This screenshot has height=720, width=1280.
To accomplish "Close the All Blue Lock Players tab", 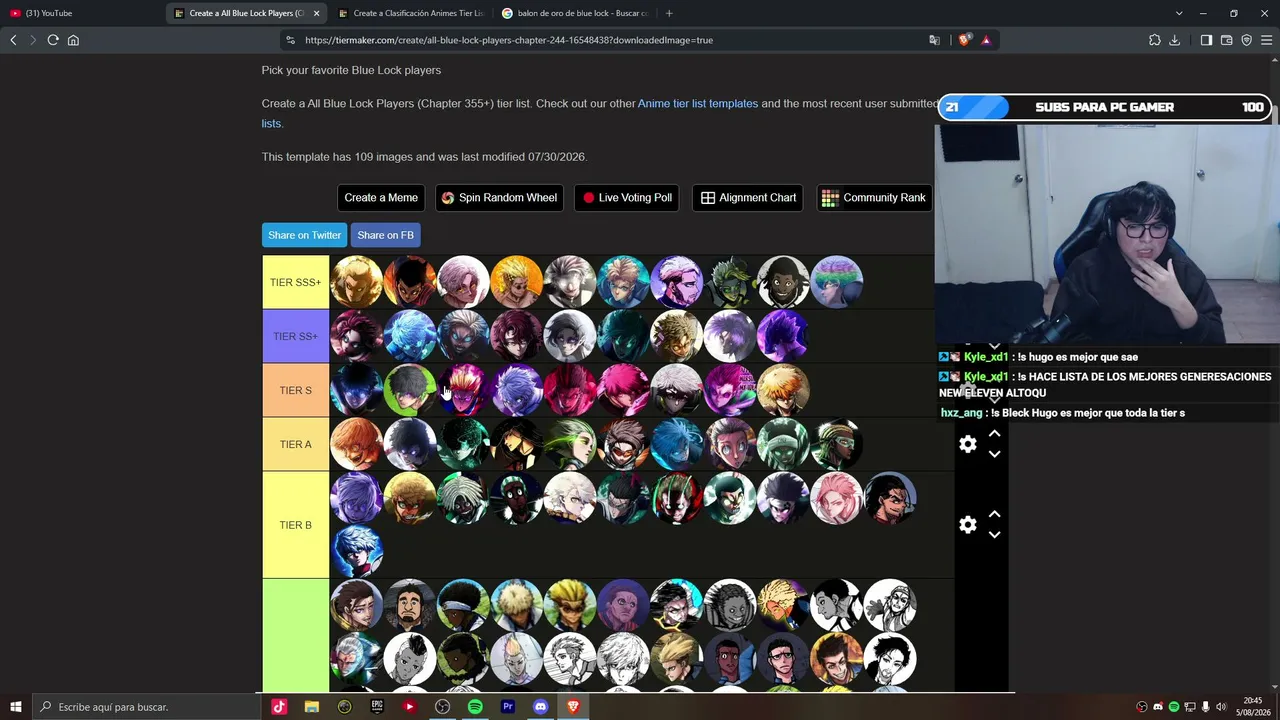I will click(x=317, y=13).
